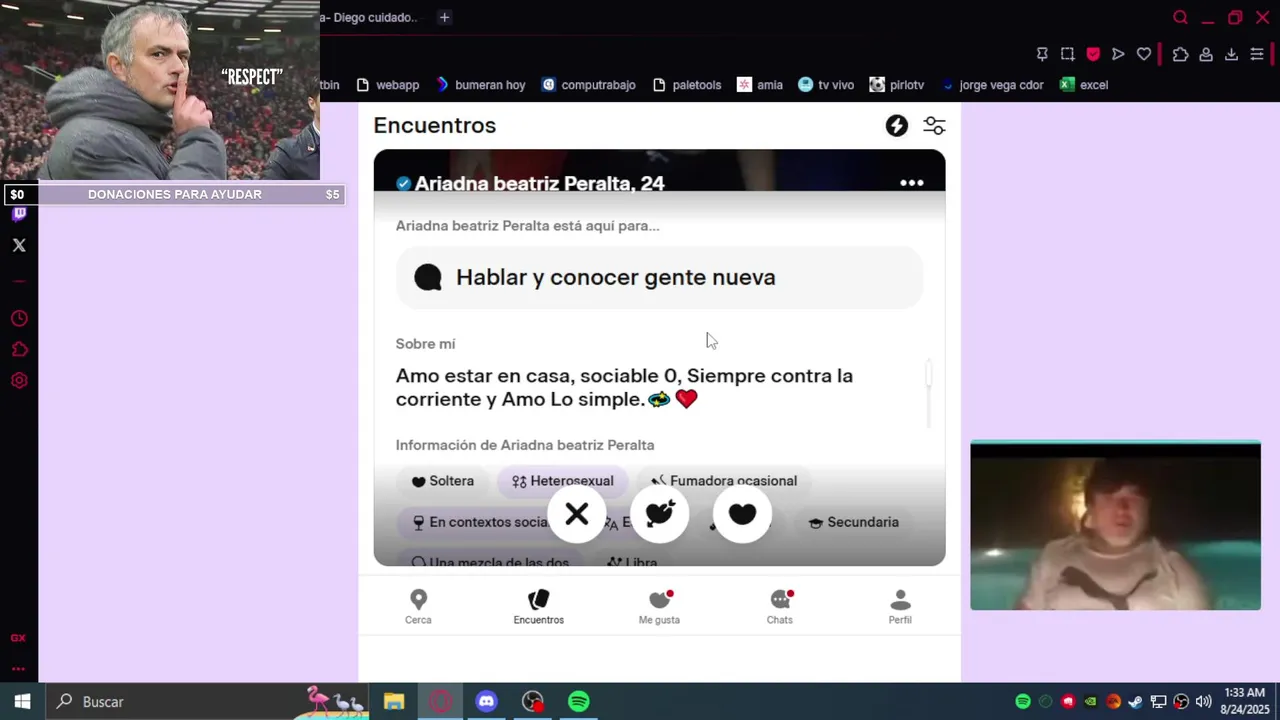This screenshot has height=720, width=1280.
Task: Click the X (Twitter) icon in the sidebar
Action: [x=19, y=245]
